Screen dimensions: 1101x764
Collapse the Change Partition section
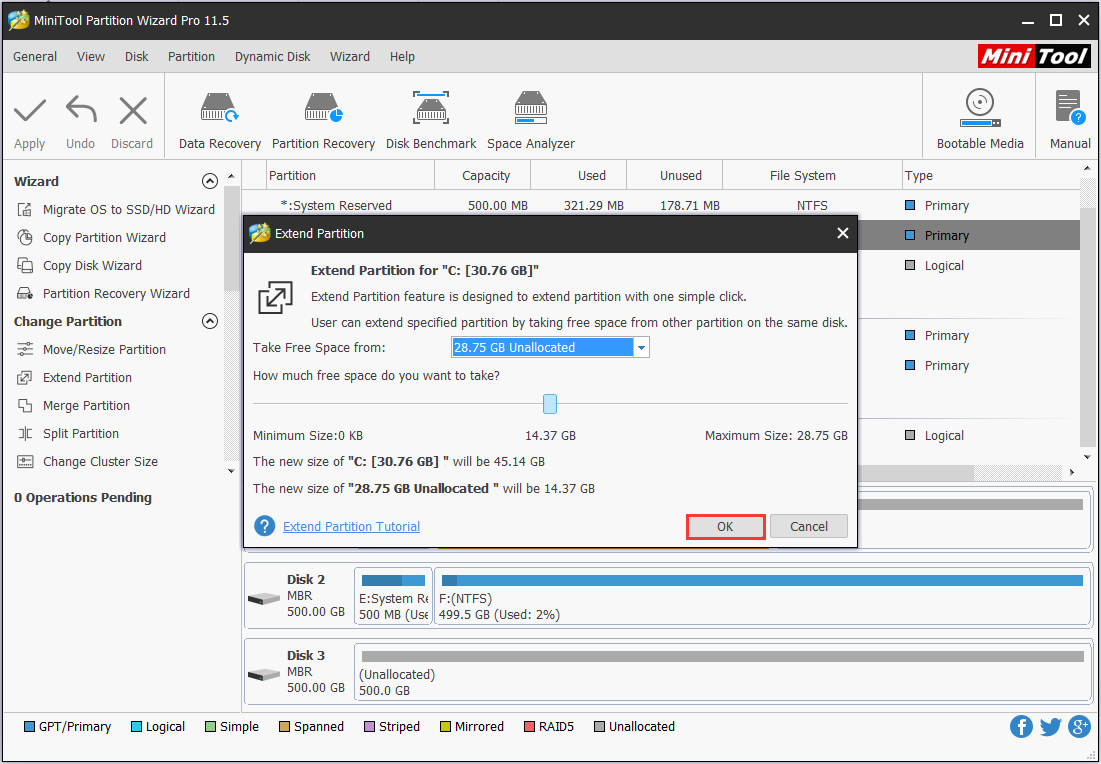point(209,322)
